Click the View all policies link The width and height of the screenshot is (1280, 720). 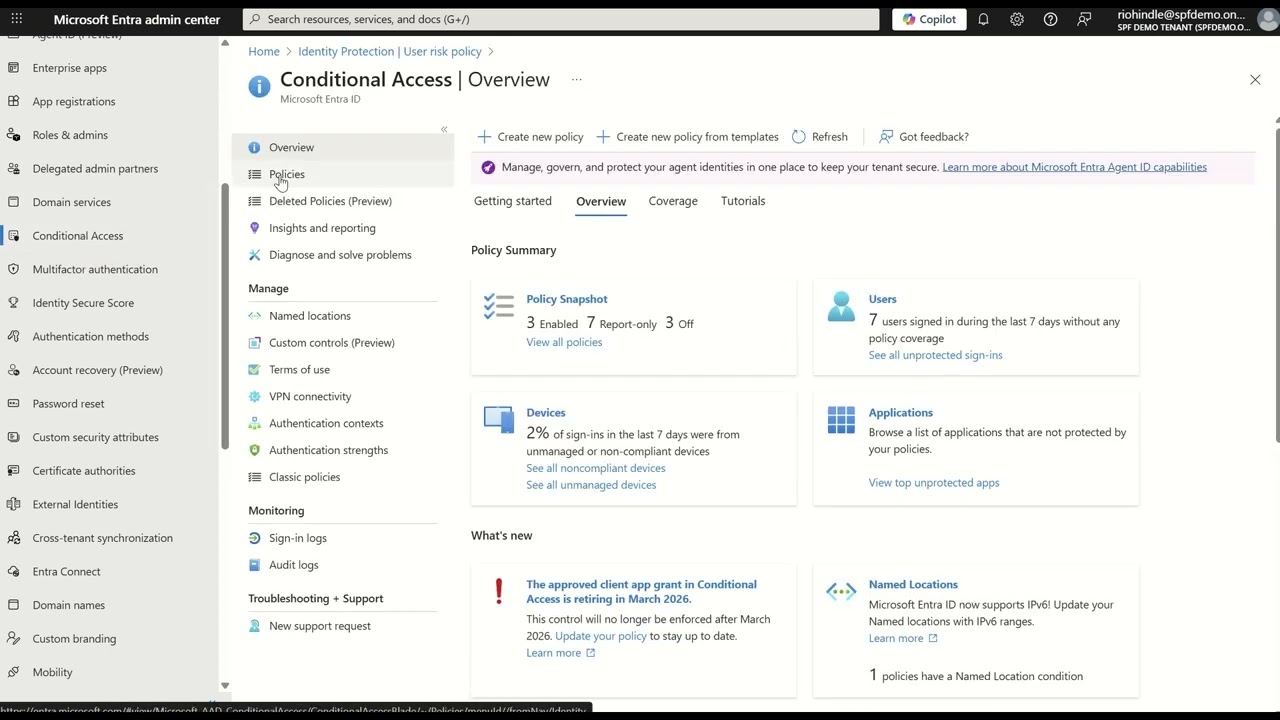[564, 342]
